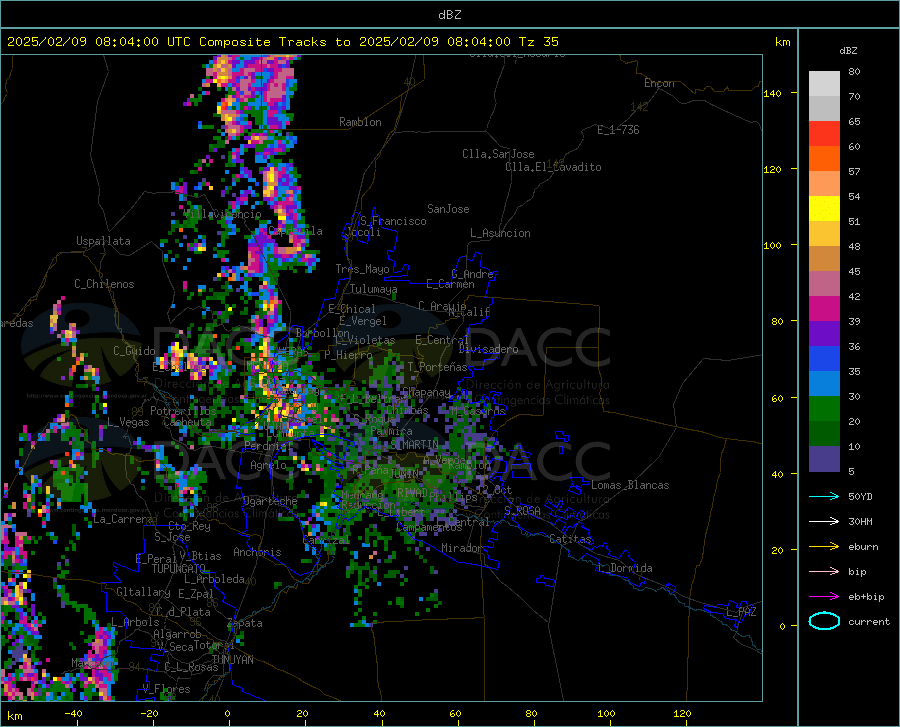Click the 'Divisadero' map label
The width and height of the screenshot is (900, 727).
488,349
